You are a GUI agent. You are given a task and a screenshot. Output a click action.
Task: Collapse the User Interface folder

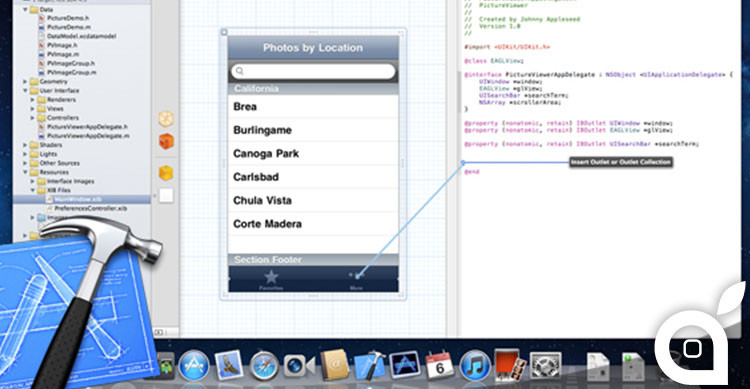pos(25,90)
